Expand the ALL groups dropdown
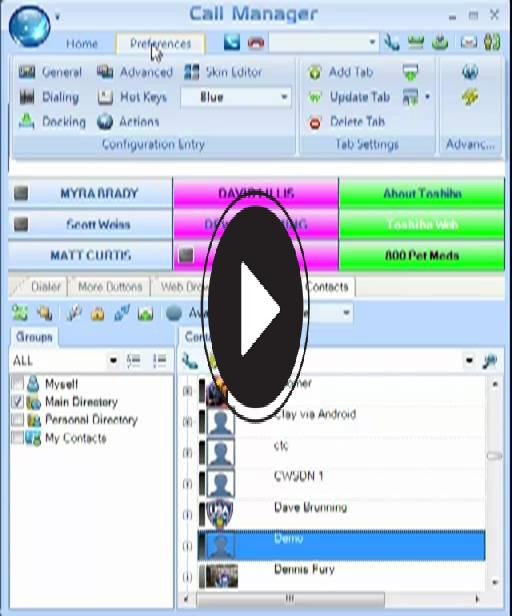The height and width of the screenshot is (616, 512). pyautogui.click(x=64, y=360)
